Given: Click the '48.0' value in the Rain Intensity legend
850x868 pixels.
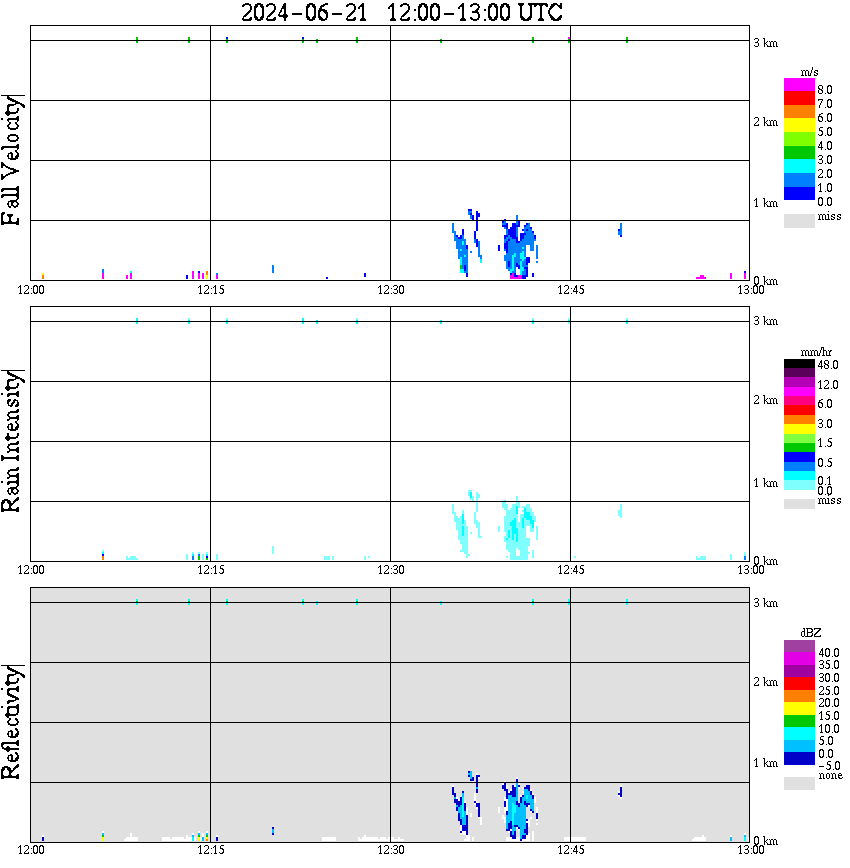Looking at the screenshot, I should pyautogui.click(x=828, y=365).
